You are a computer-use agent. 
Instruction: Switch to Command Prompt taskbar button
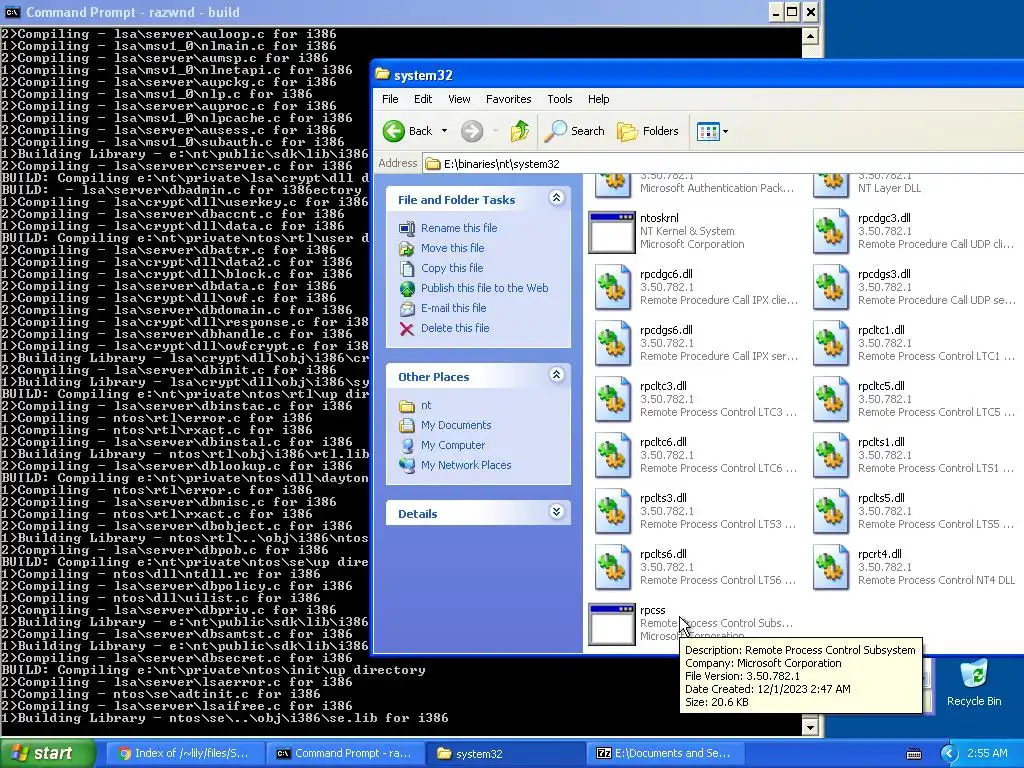[x=344, y=754]
